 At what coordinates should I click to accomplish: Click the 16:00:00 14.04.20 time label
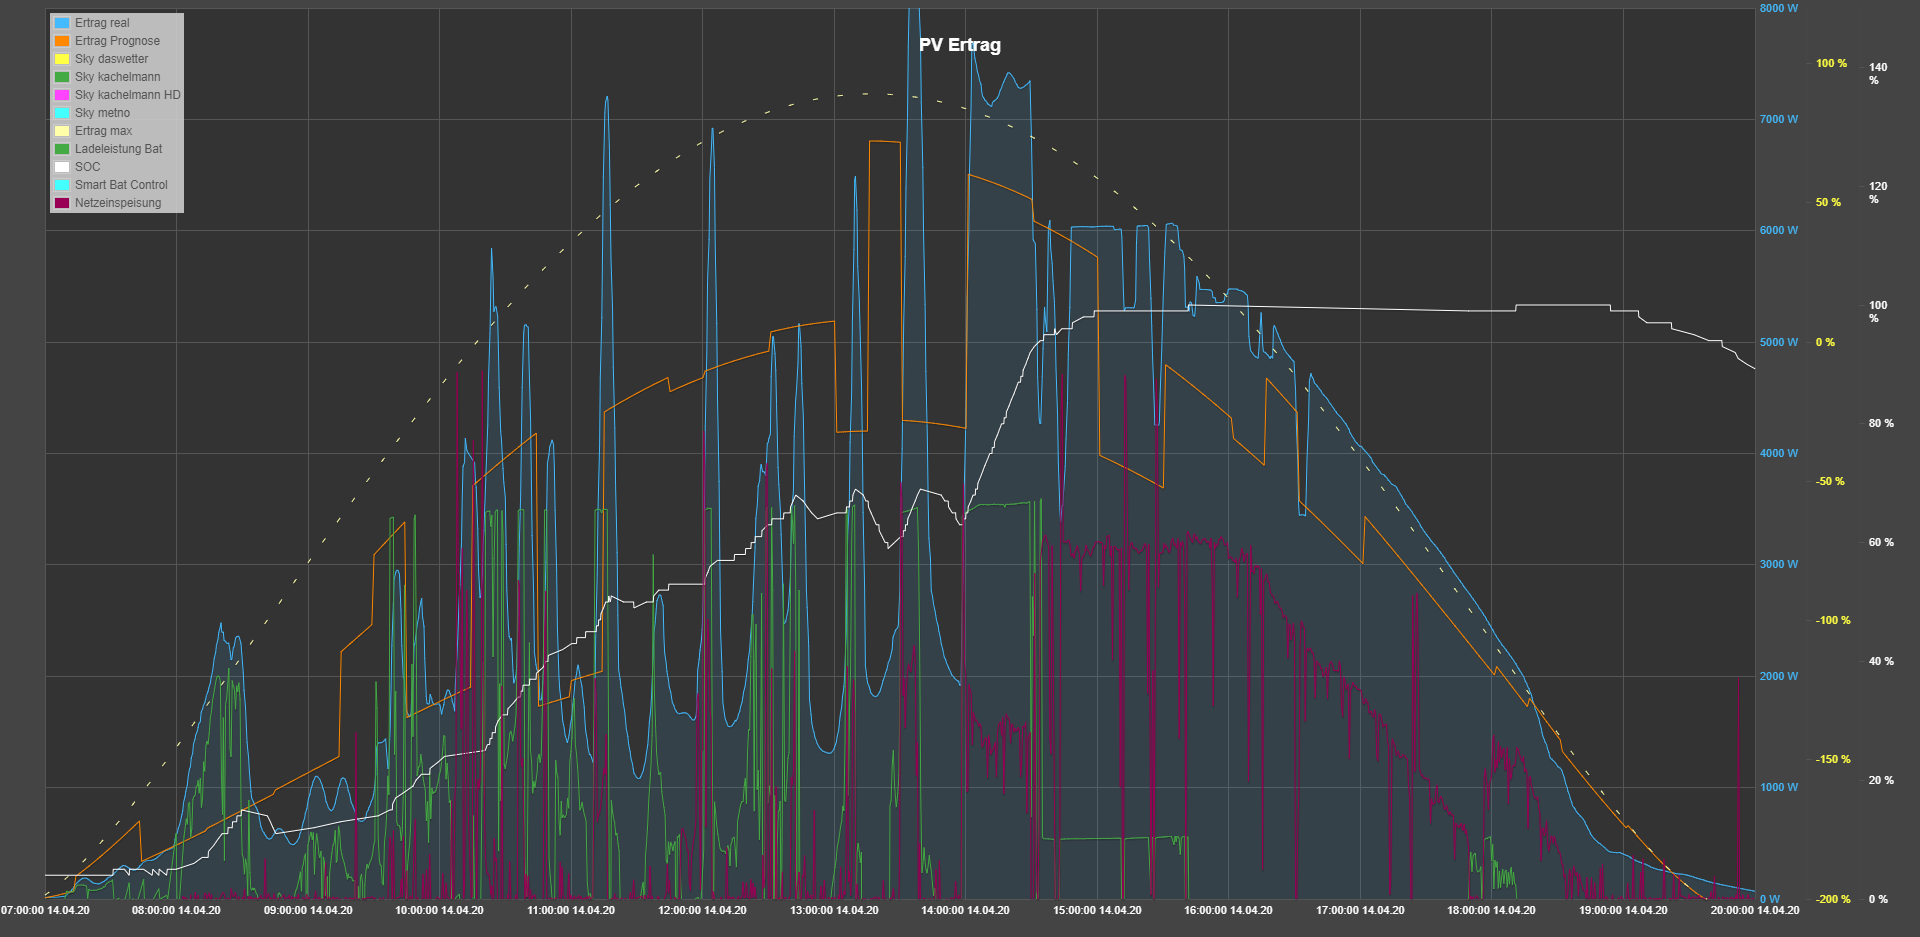[1228, 910]
